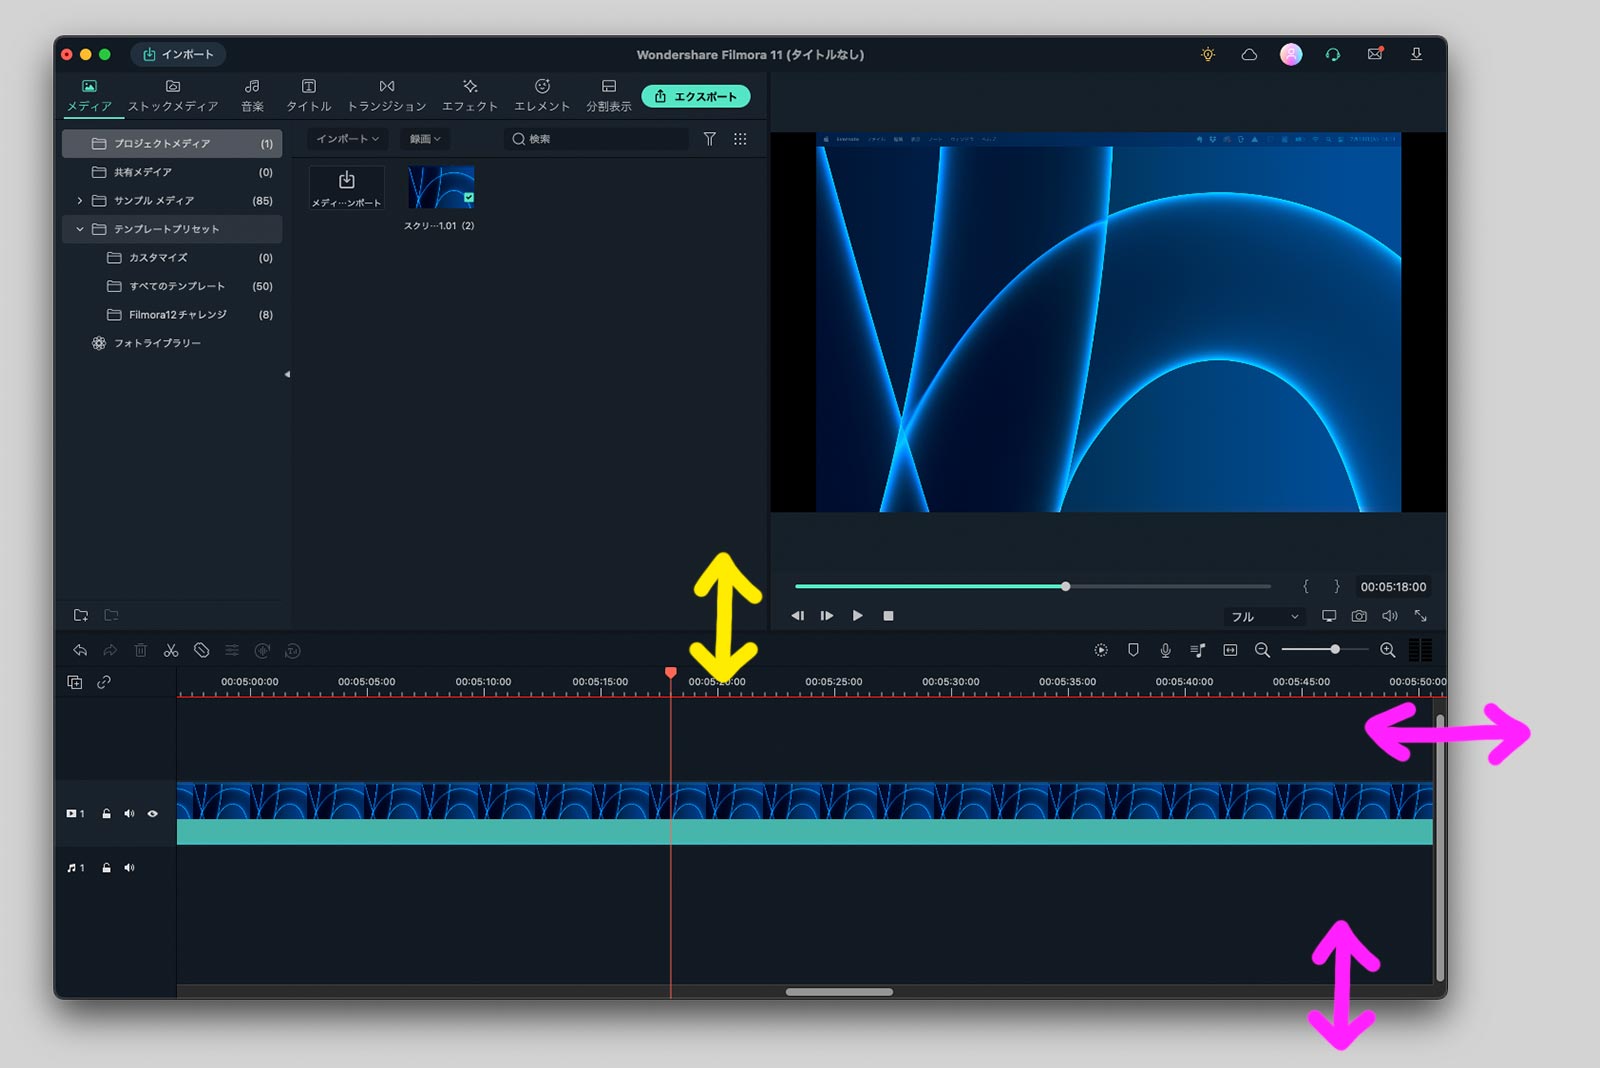Open the エフェクト tab

[469, 95]
